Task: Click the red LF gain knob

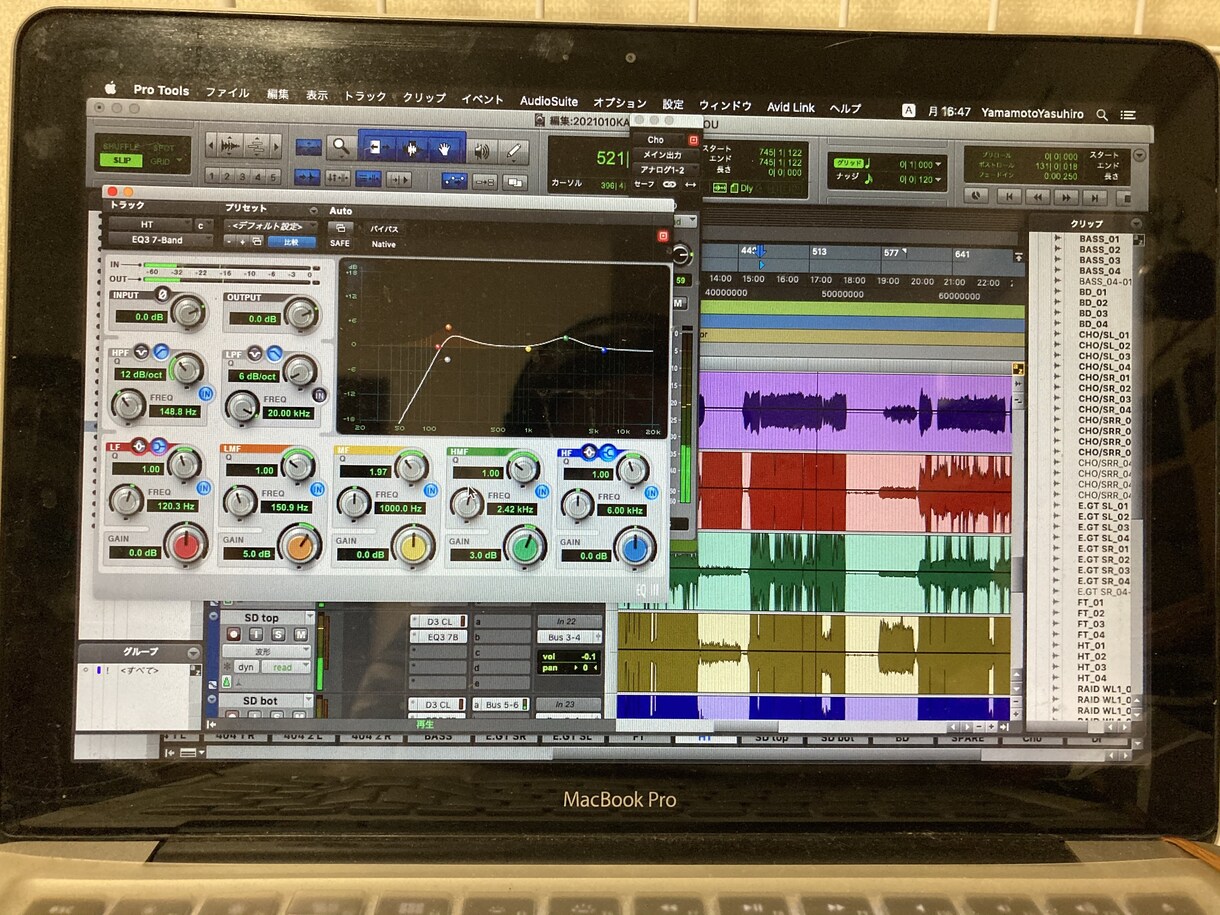Action: coord(185,546)
